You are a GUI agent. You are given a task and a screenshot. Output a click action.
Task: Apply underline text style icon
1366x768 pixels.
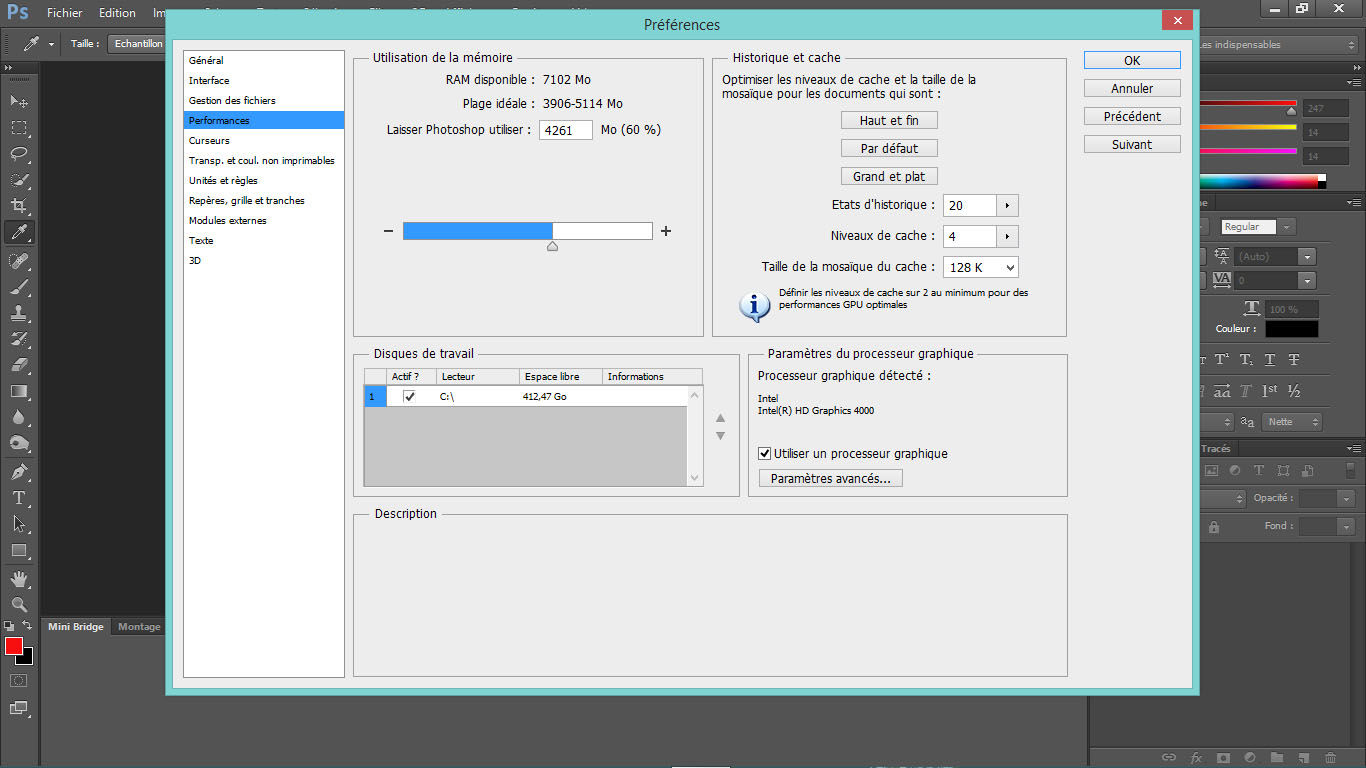click(1270, 359)
